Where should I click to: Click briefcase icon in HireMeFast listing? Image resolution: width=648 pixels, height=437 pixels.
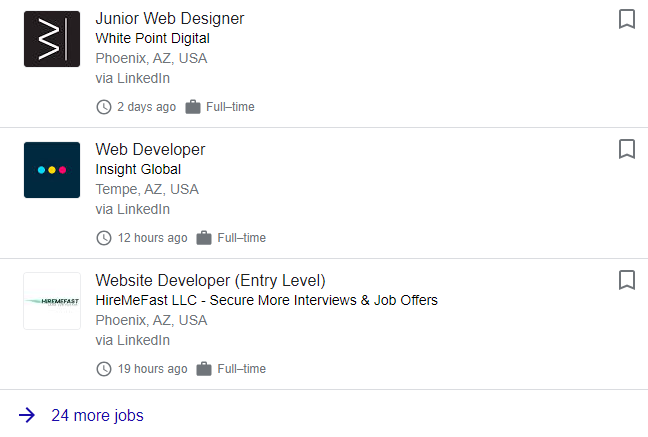204,369
